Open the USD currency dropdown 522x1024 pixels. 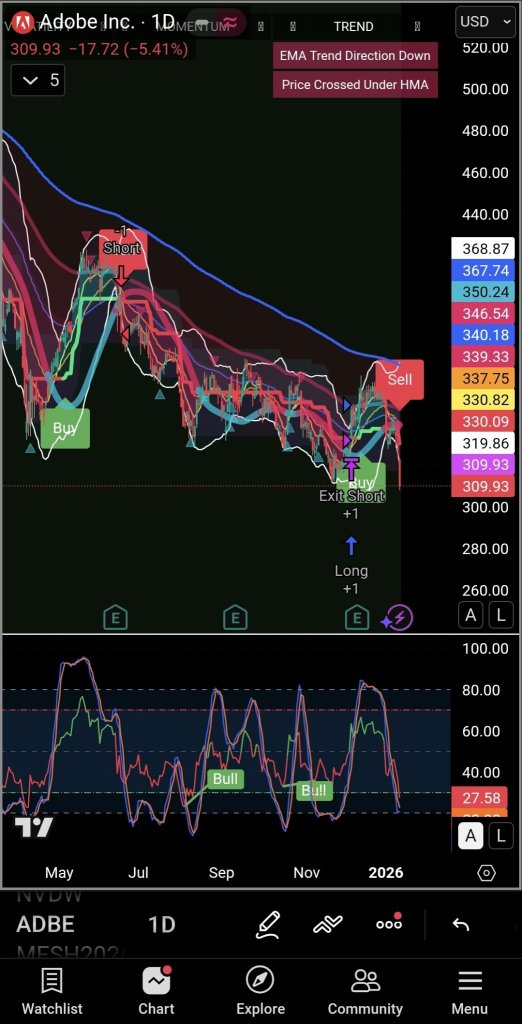(485, 22)
